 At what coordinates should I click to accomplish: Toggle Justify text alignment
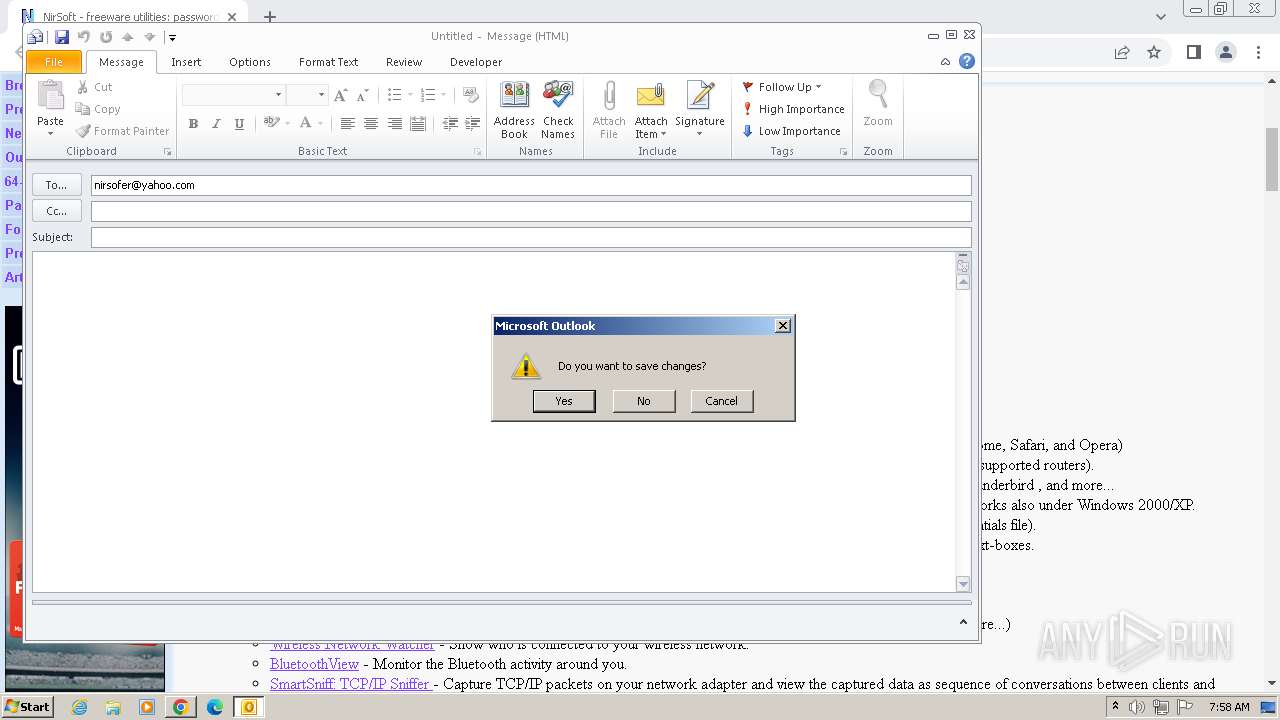(x=418, y=124)
